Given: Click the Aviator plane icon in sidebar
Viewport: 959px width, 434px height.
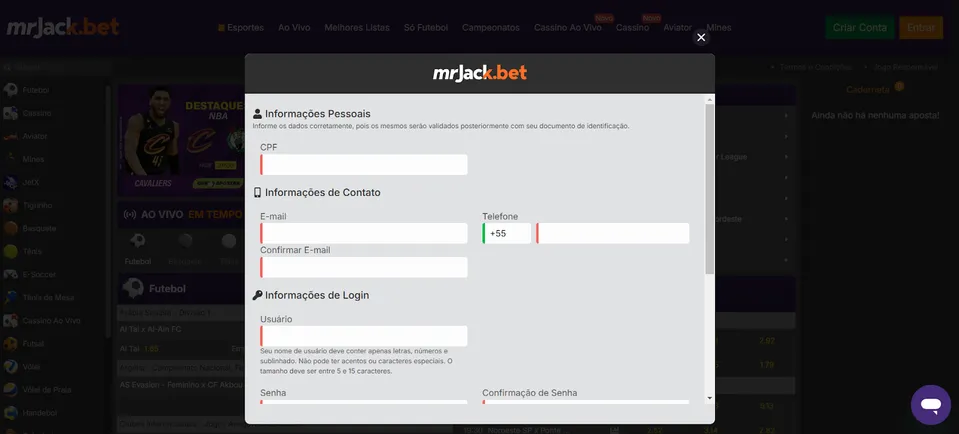Looking at the screenshot, I should (x=10, y=136).
